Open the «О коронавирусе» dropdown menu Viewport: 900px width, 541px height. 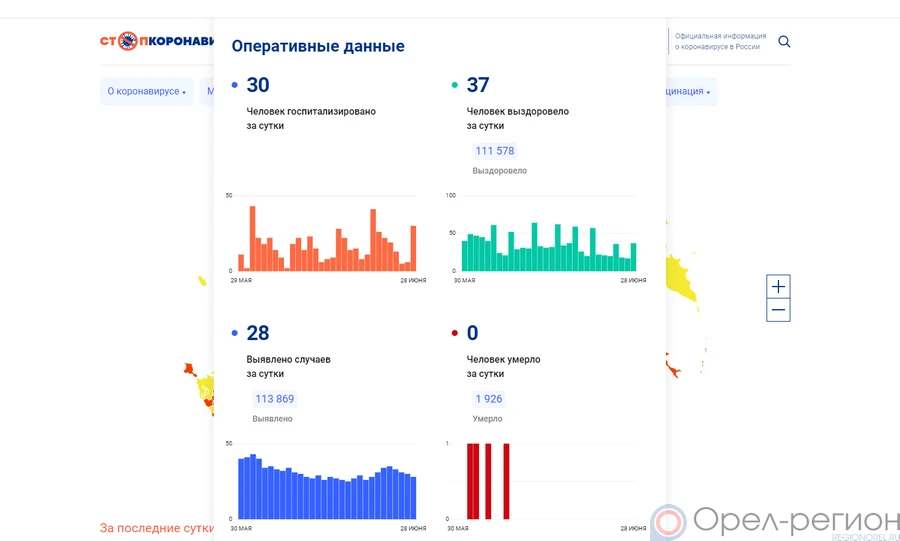pyautogui.click(x=147, y=92)
